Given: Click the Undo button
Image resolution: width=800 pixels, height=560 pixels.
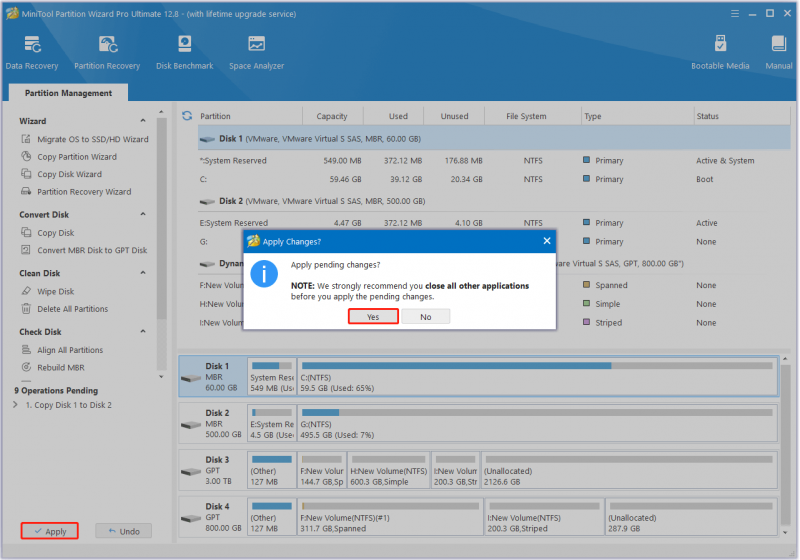Looking at the screenshot, I should 123,531.
